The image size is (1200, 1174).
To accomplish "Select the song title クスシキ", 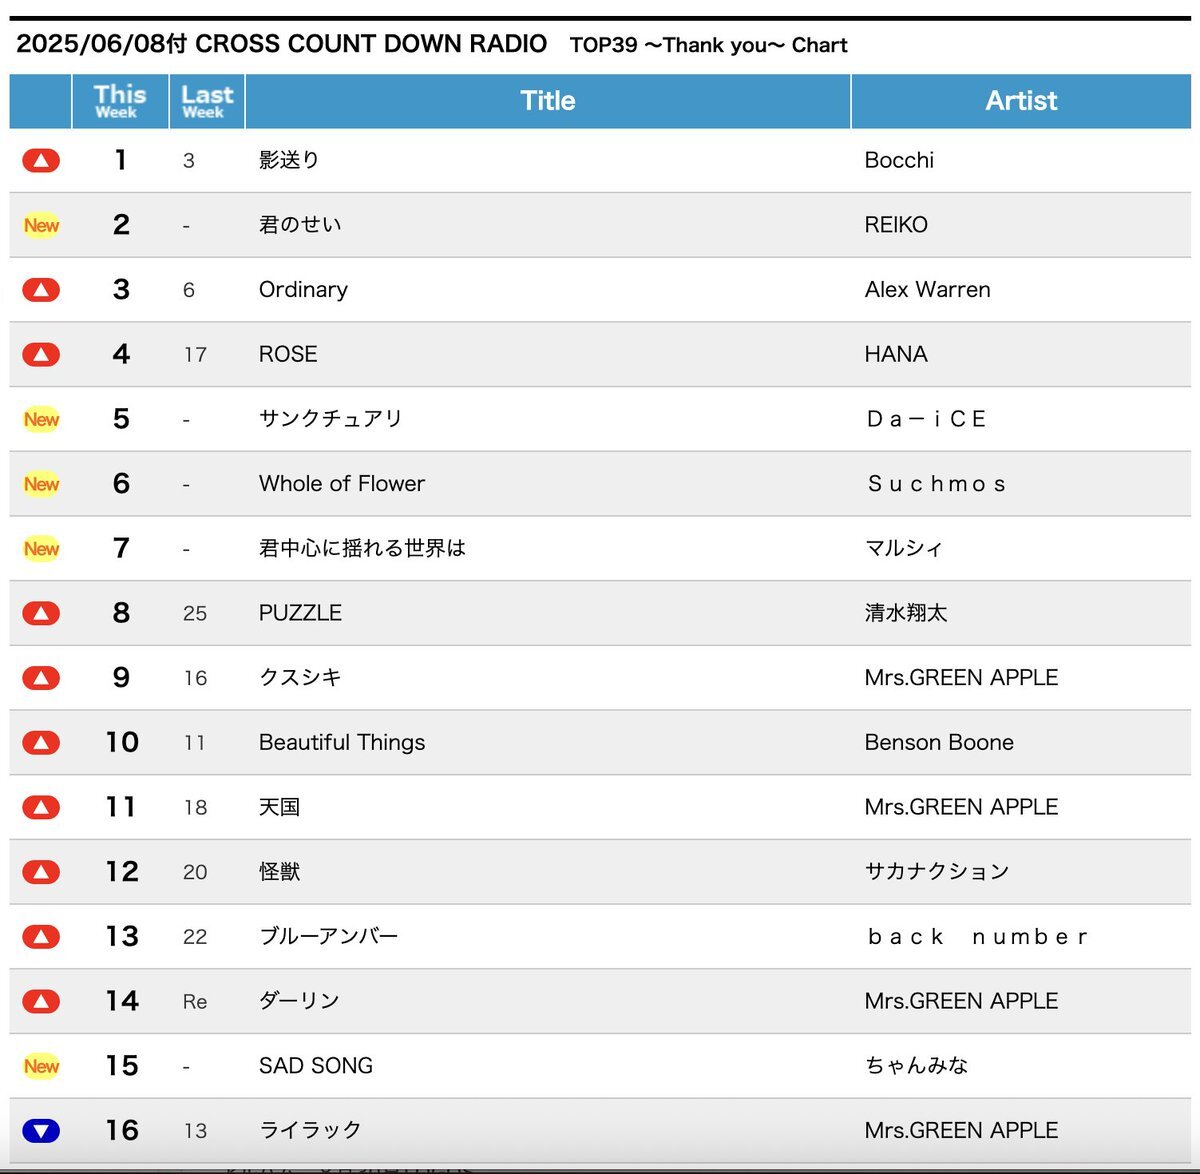I will tap(300, 678).
